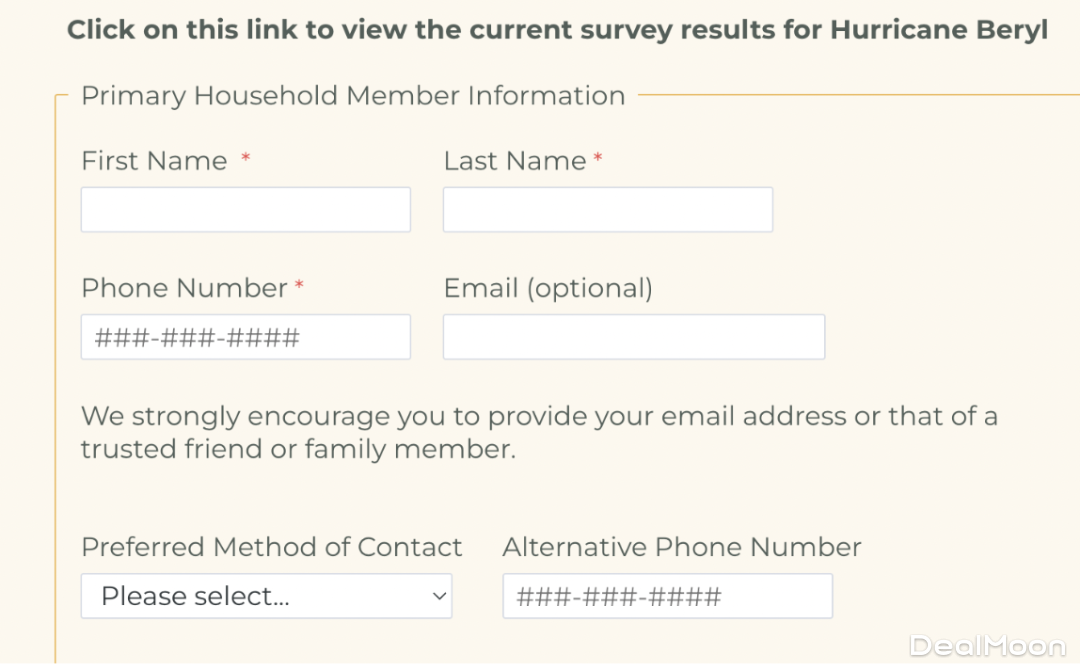Click the DealMoon watermark logo
Image resolution: width=1080 pixels, height=670 pixels.
point(987,646)
